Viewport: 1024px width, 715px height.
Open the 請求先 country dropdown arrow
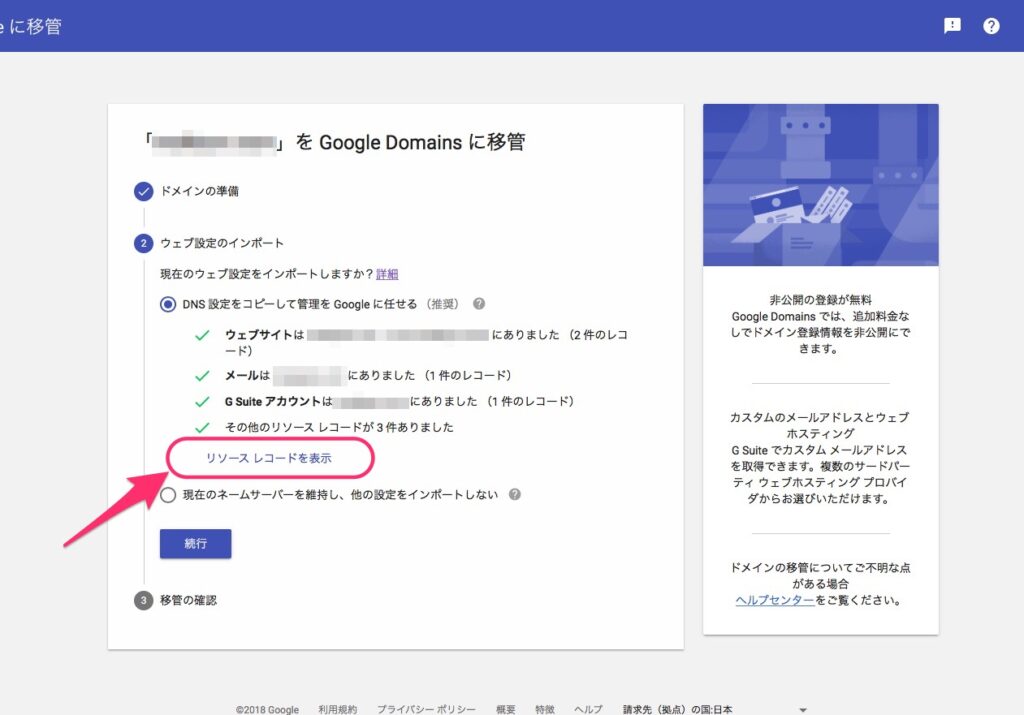click(803, 710)
